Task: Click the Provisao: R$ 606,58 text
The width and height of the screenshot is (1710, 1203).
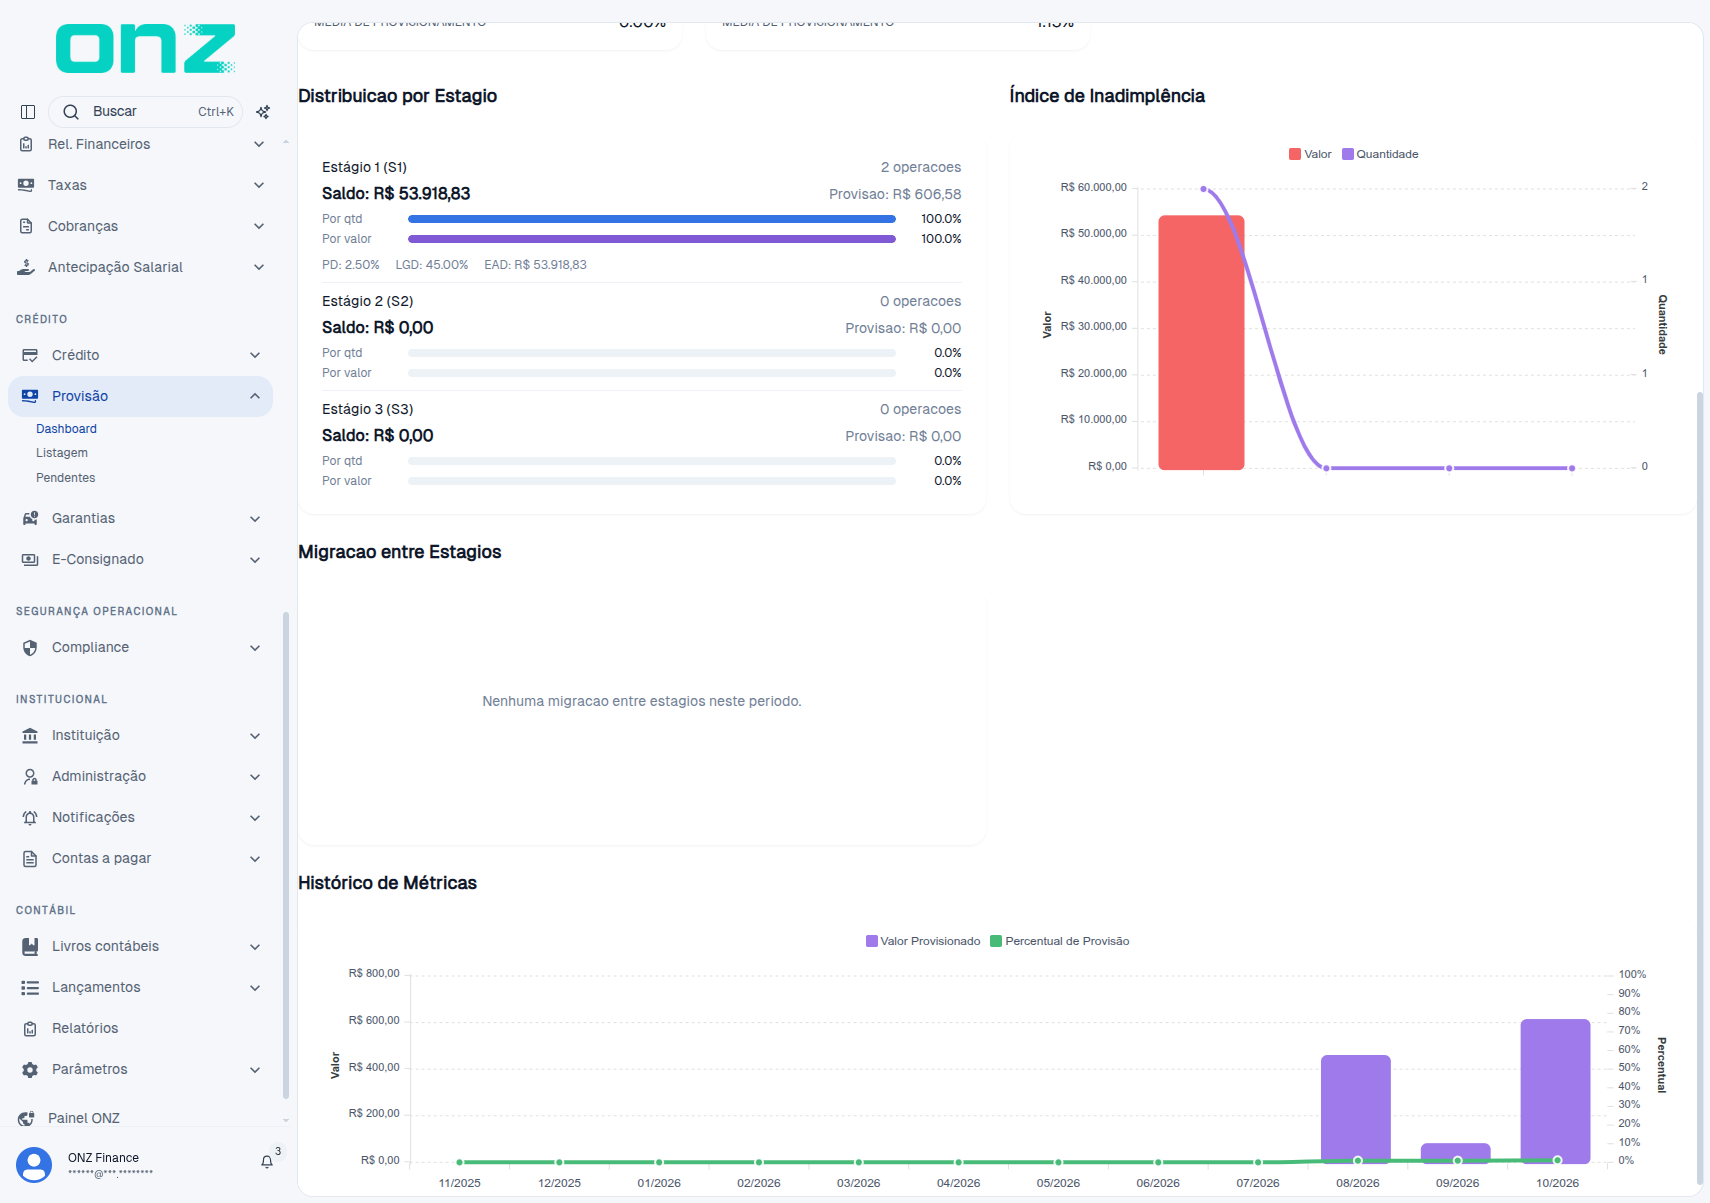Action: [x=895, y=194]
